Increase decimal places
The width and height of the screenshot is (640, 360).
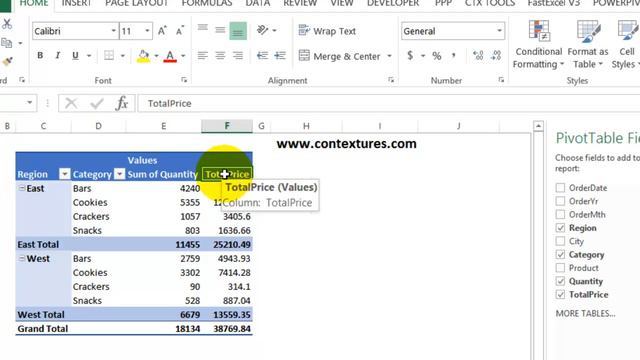[x=478, y=56]
